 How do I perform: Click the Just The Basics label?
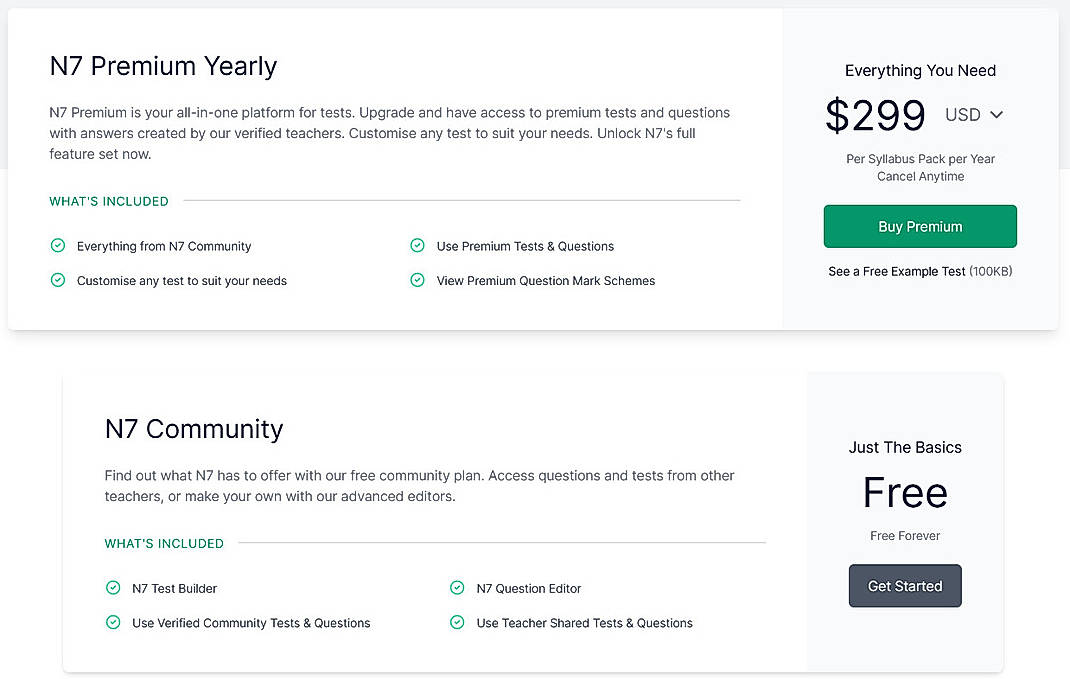pos(904,448)
